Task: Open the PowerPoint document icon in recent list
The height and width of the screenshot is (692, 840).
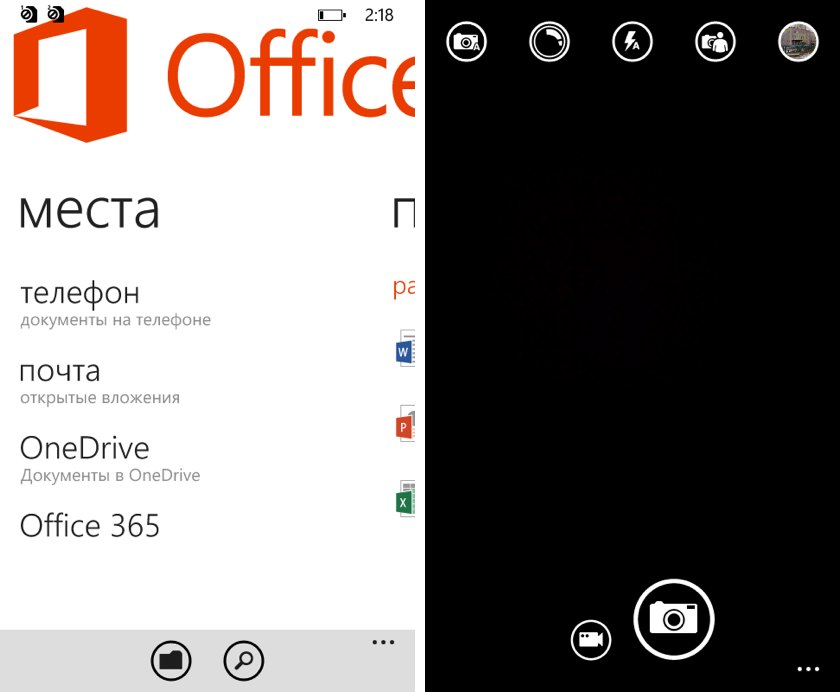Action: tap(406, 424)
